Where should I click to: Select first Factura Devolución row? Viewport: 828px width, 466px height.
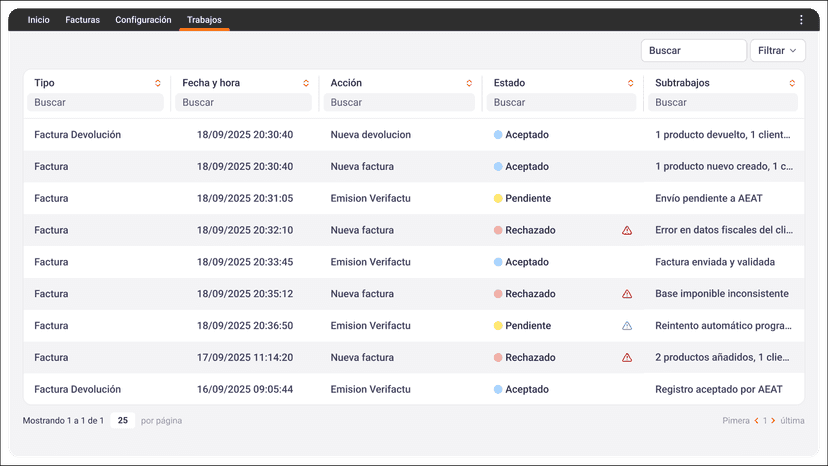413,135
